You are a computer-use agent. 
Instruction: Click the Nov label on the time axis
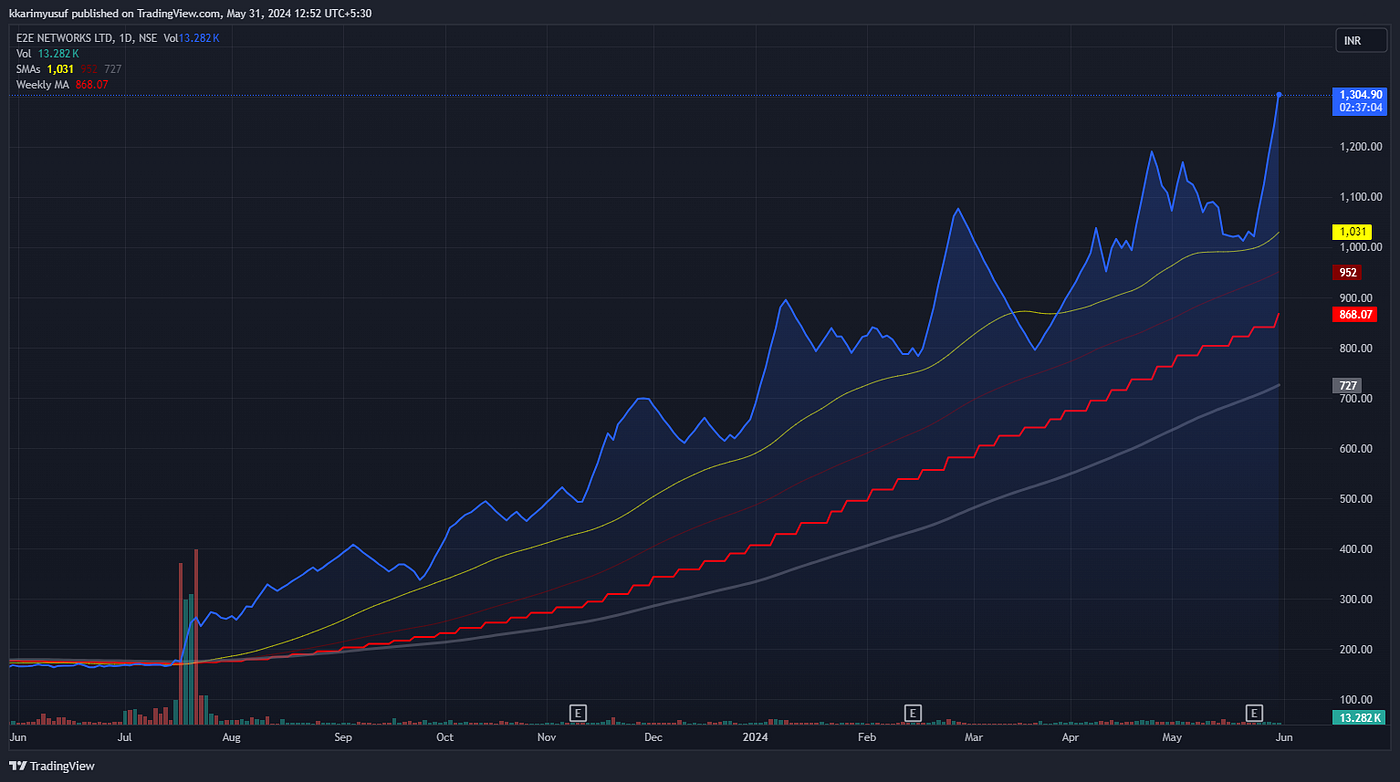(546, 738)
